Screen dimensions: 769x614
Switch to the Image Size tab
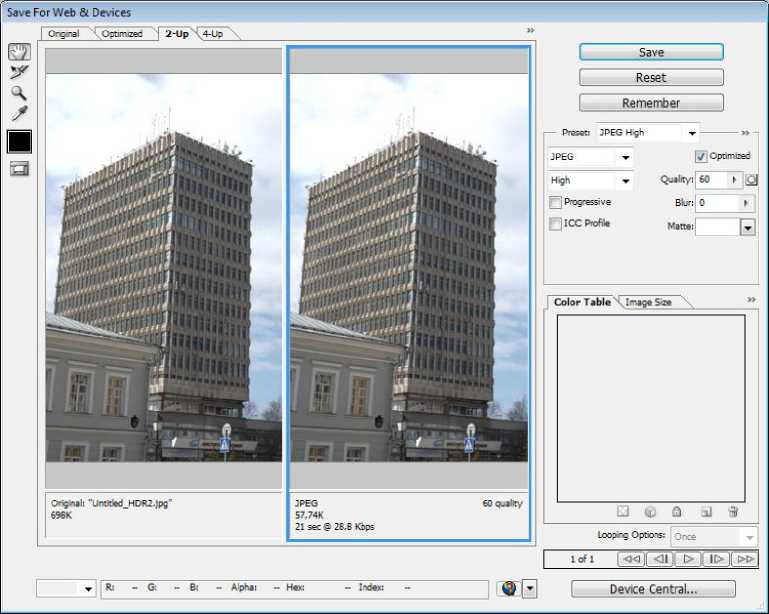648,302
